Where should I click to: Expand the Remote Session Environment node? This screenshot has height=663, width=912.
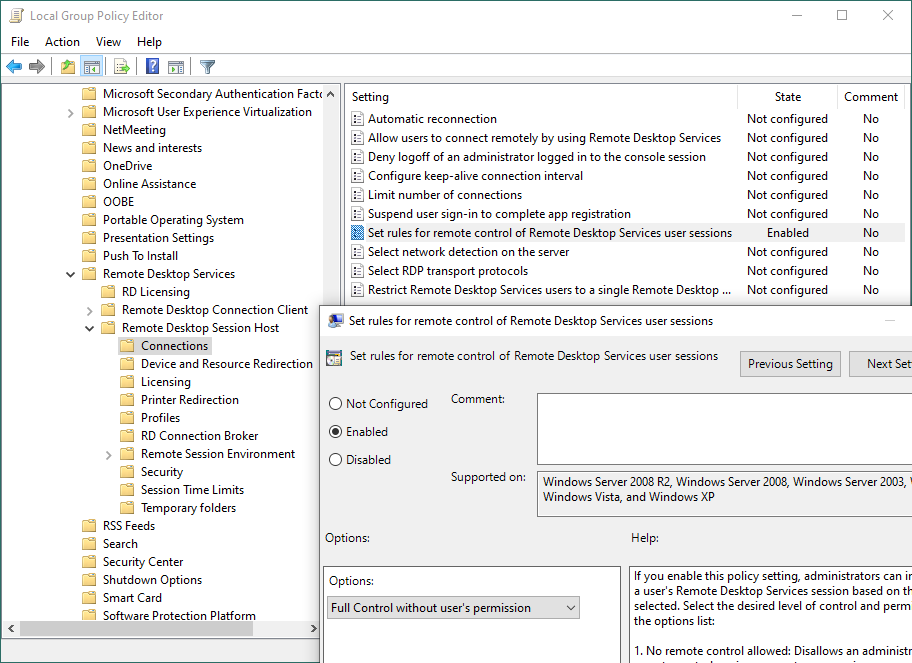point(109,455)
